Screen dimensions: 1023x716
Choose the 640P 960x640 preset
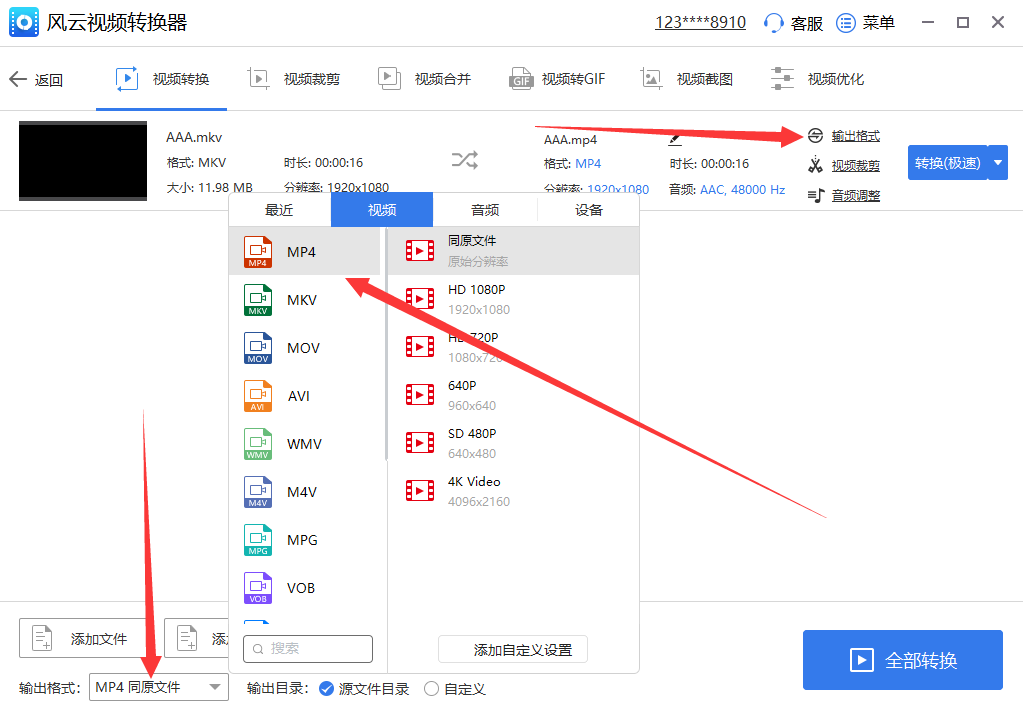[513, 395]
